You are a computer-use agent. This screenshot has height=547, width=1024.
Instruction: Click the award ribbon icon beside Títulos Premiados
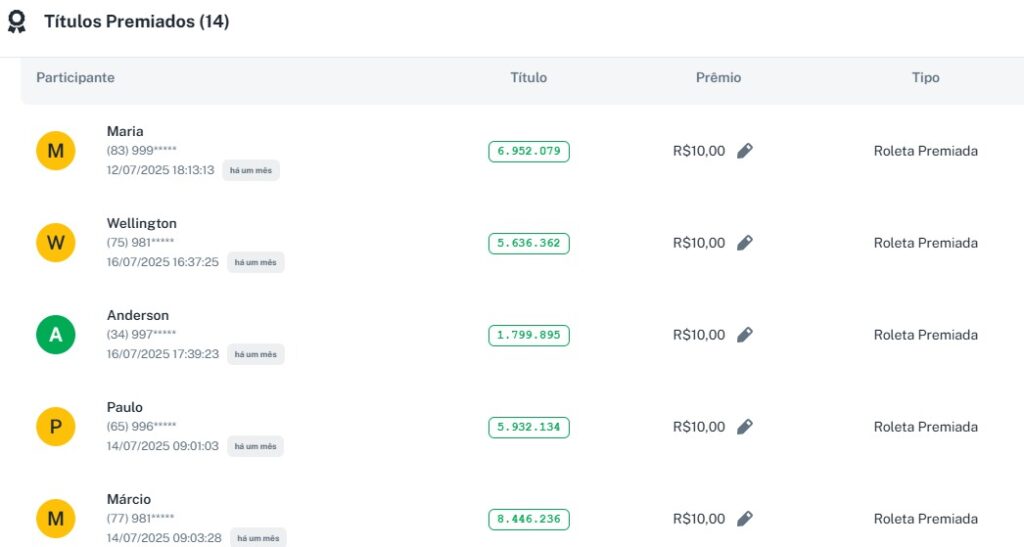pos(17,22)
